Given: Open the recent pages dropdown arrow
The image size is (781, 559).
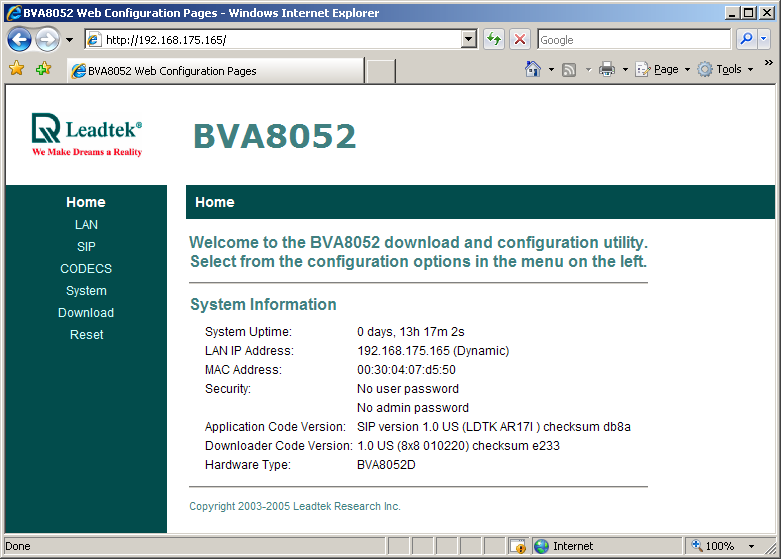Looking at the screenshot, I should [x=69, y=40].
